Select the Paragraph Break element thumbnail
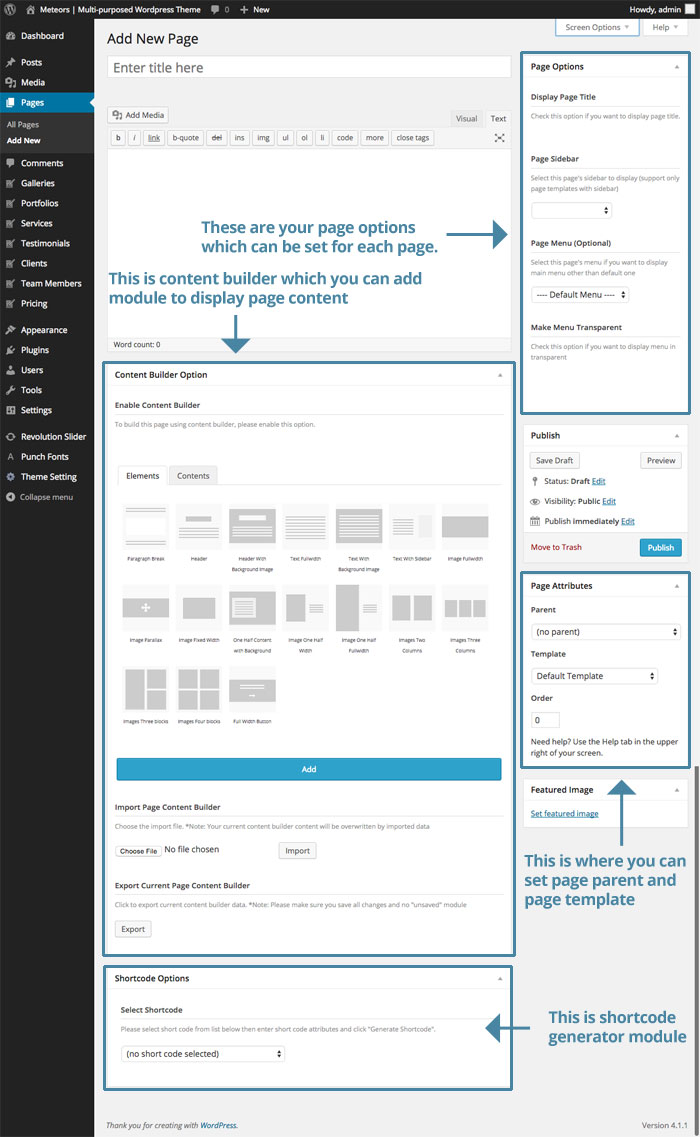The image size is (700, 1137). coord(145,526)
